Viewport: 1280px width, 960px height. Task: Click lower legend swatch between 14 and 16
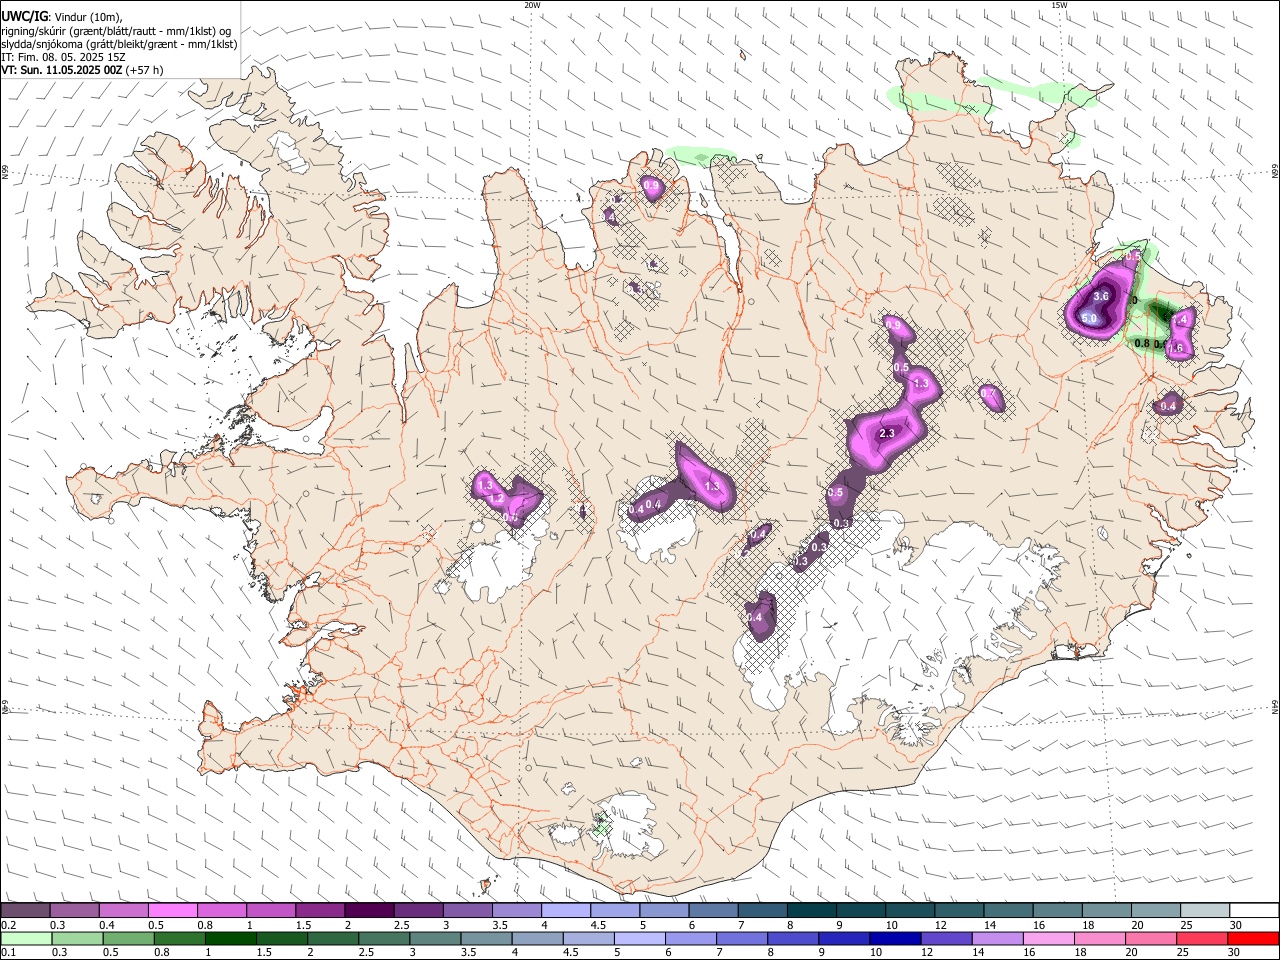[998, 939]
